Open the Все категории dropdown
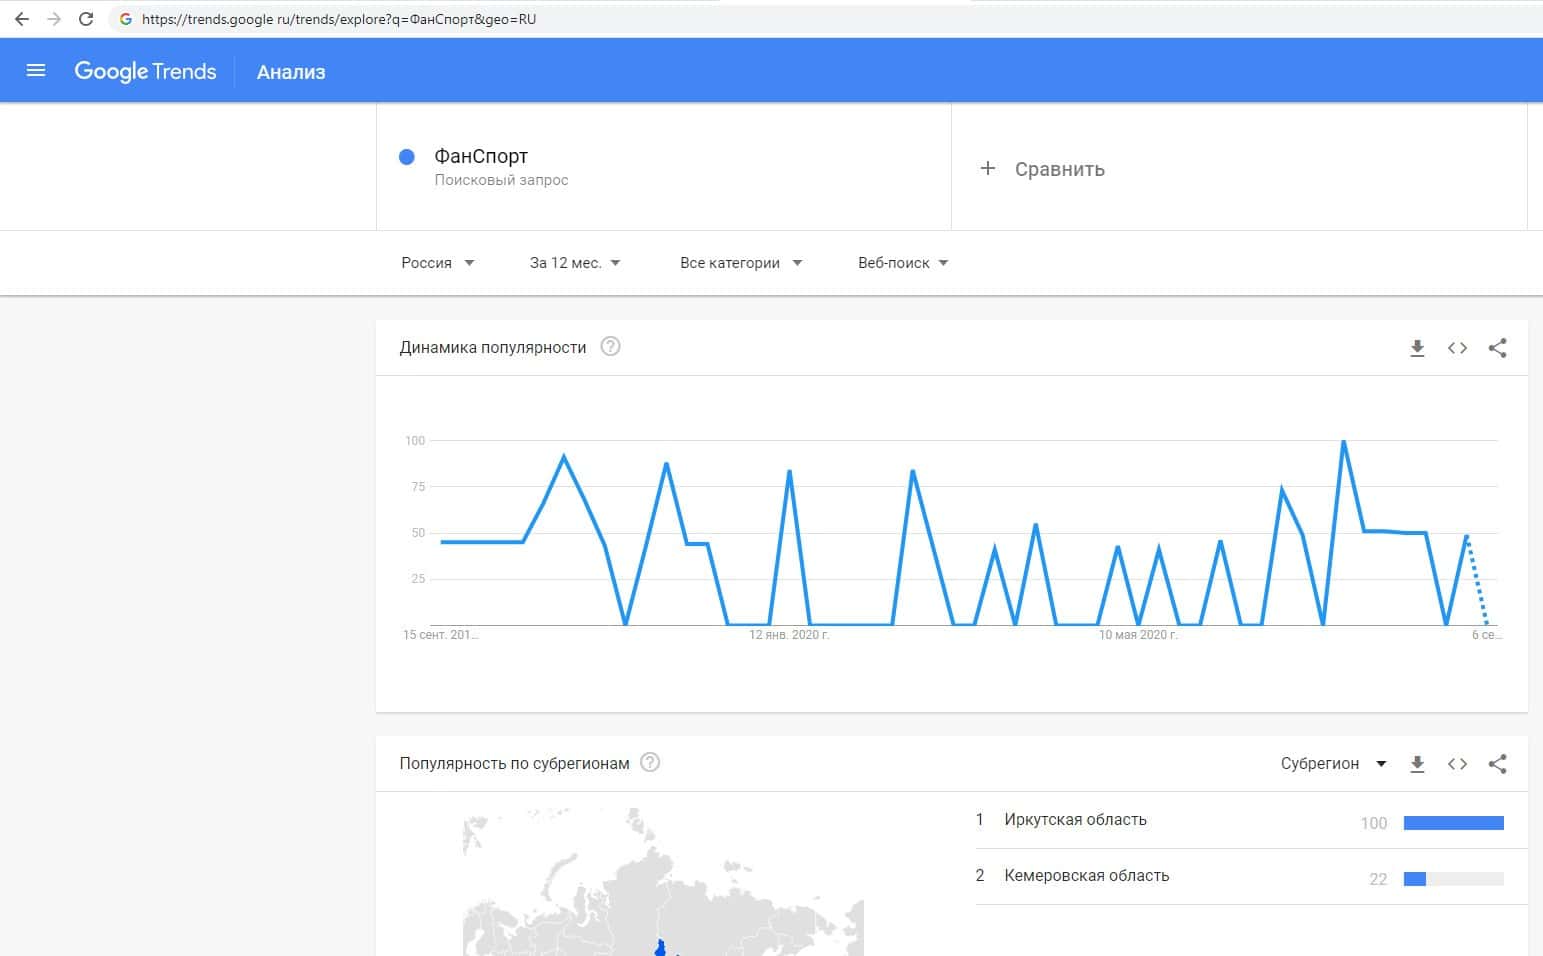This screenshot has height=956, width=1543. (741, 263)
